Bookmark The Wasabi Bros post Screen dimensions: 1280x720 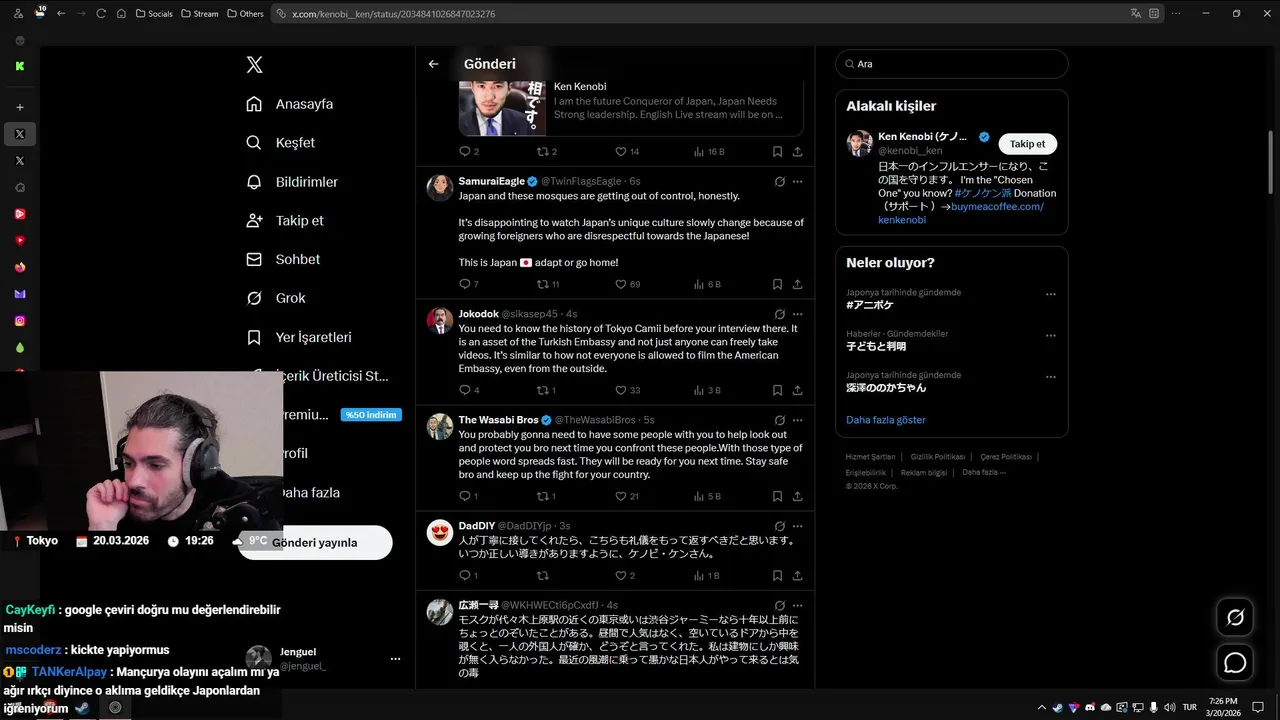(x=777, y=496)
